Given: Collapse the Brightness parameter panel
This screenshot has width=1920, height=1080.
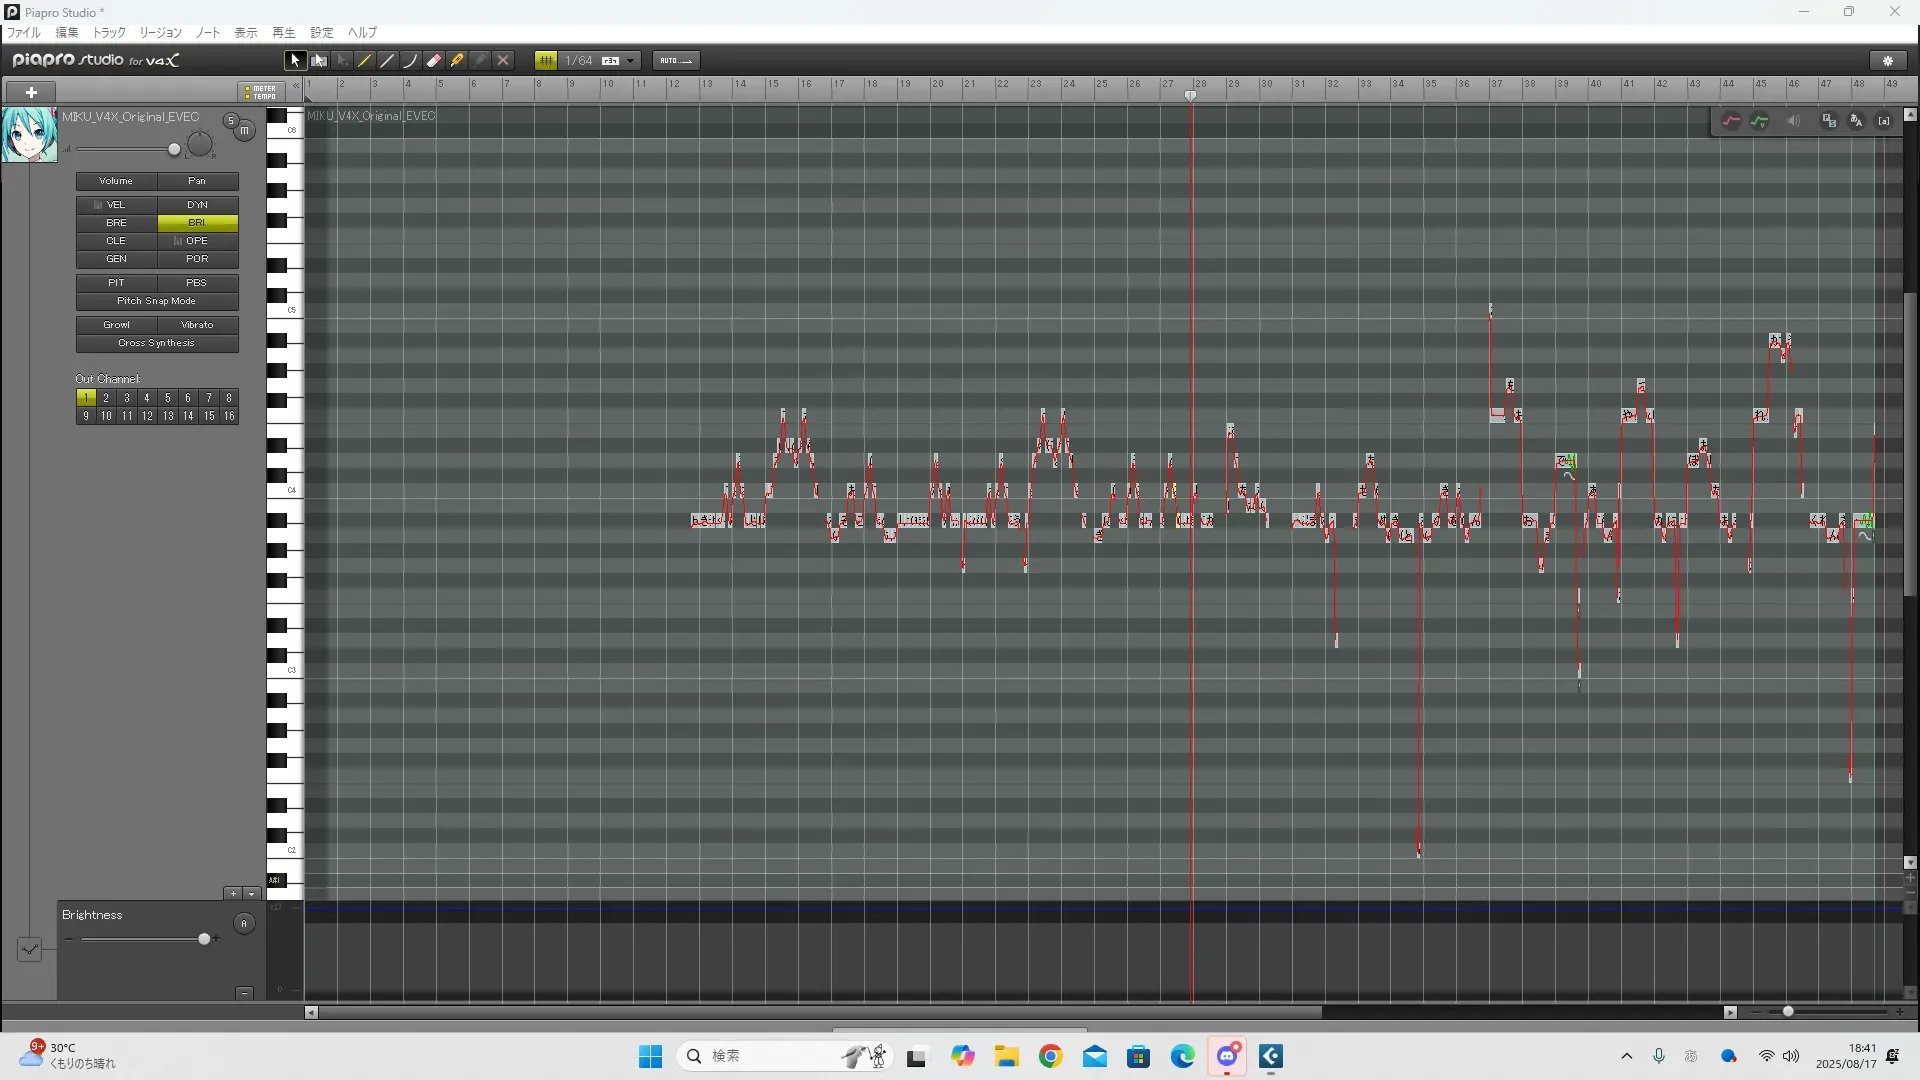Looking at the screenshot, I should click(244, 993).
